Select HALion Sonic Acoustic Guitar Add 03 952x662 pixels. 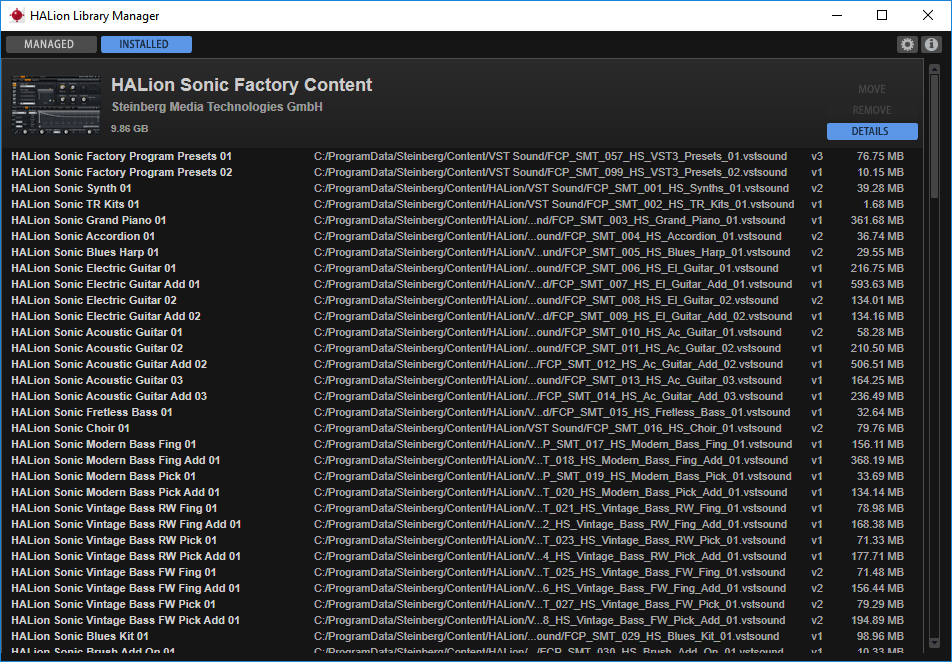click(109, 396)
